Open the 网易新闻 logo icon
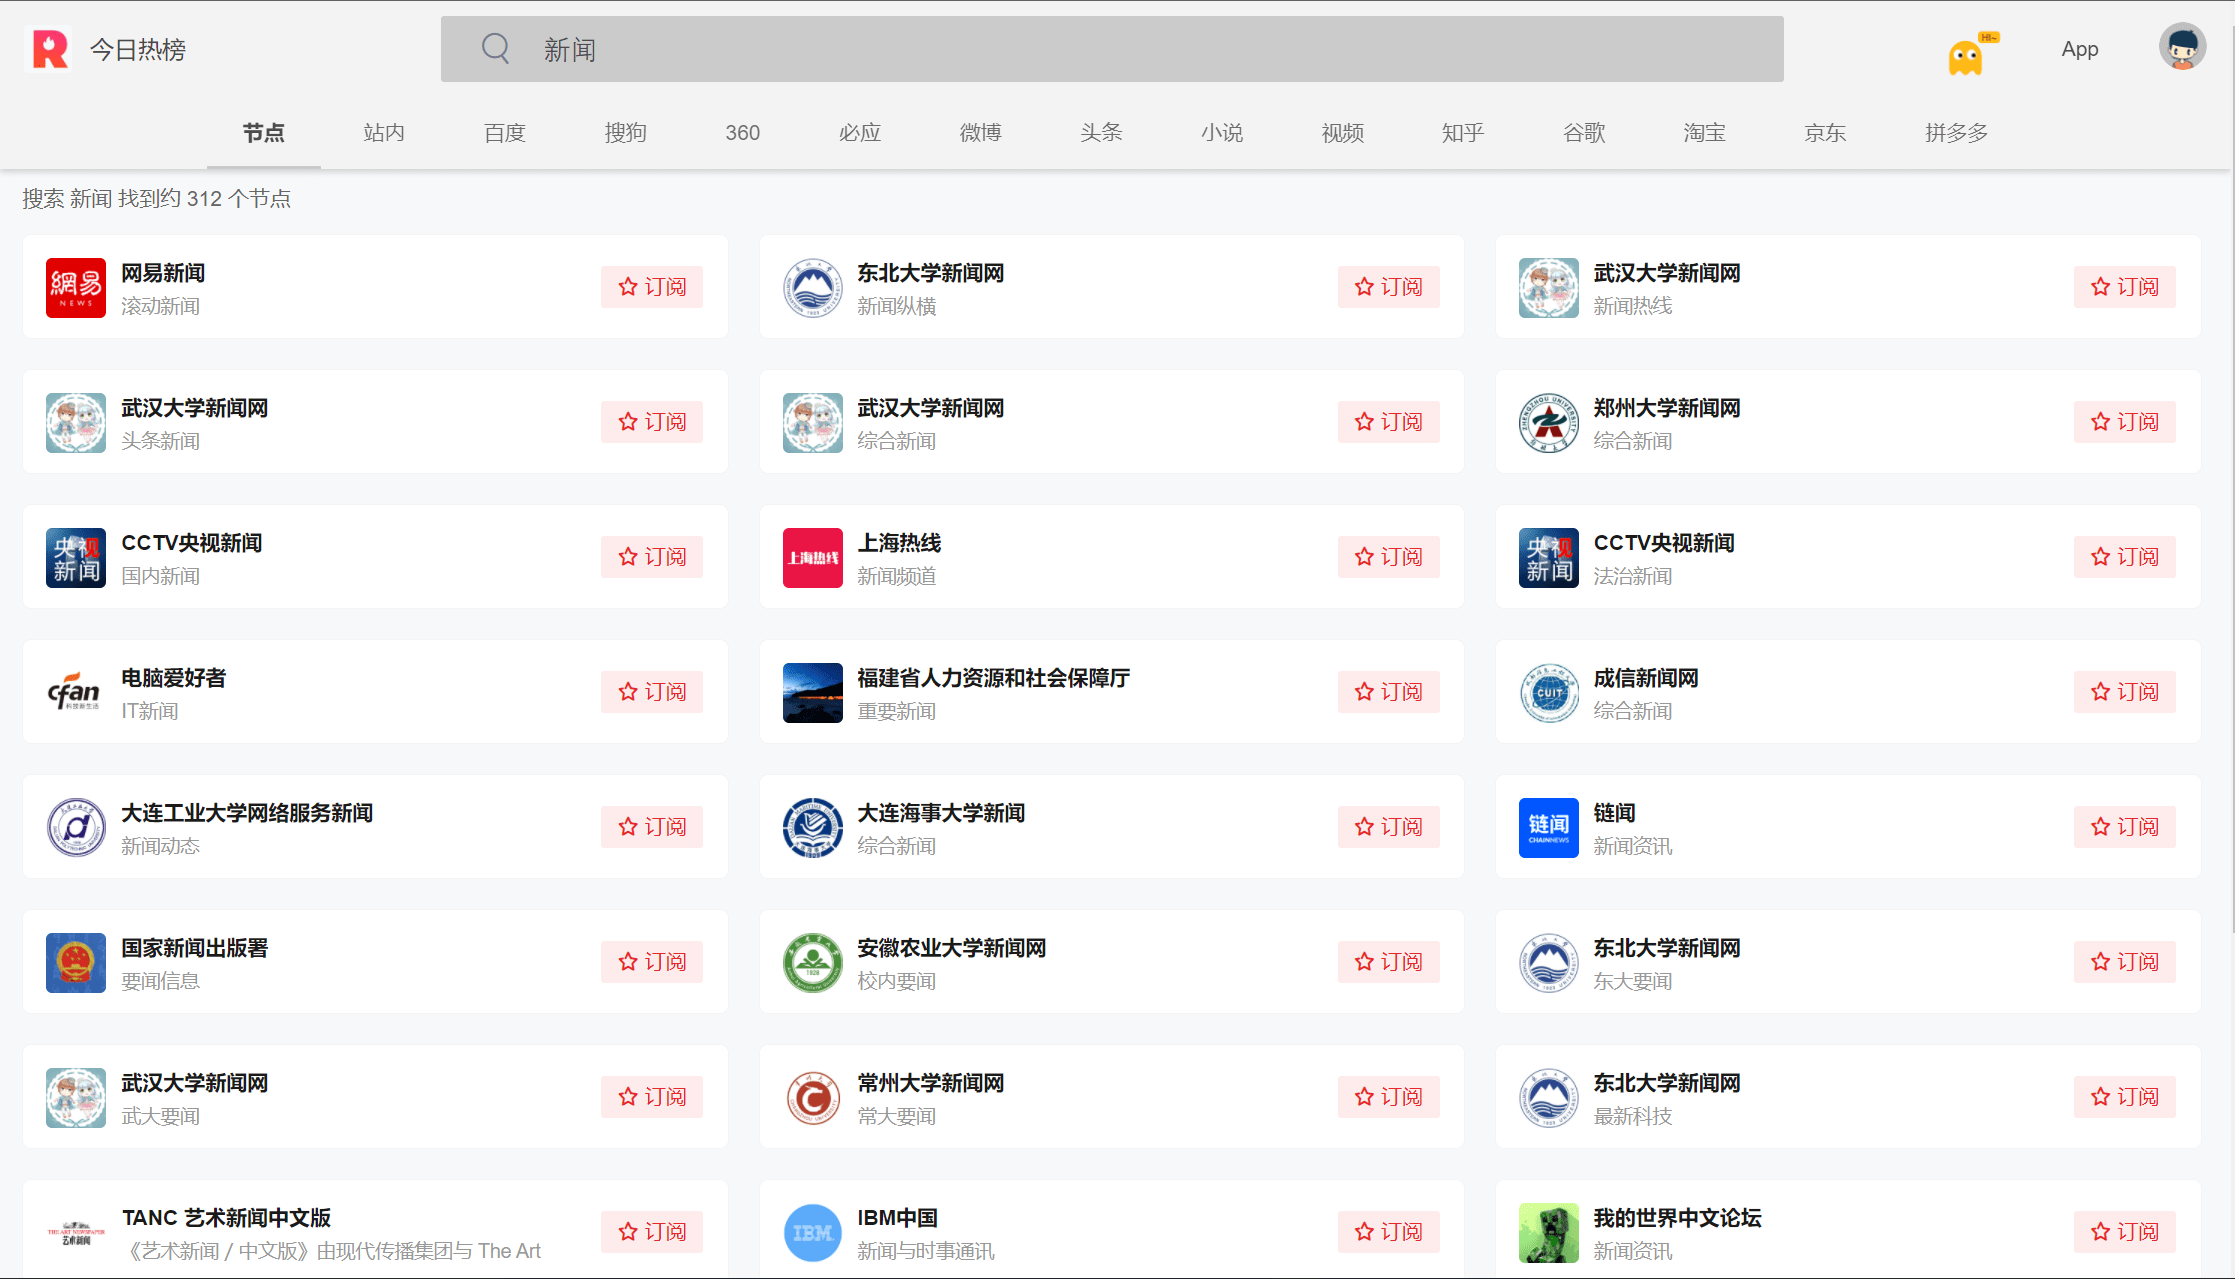 (x=76, y=288)
